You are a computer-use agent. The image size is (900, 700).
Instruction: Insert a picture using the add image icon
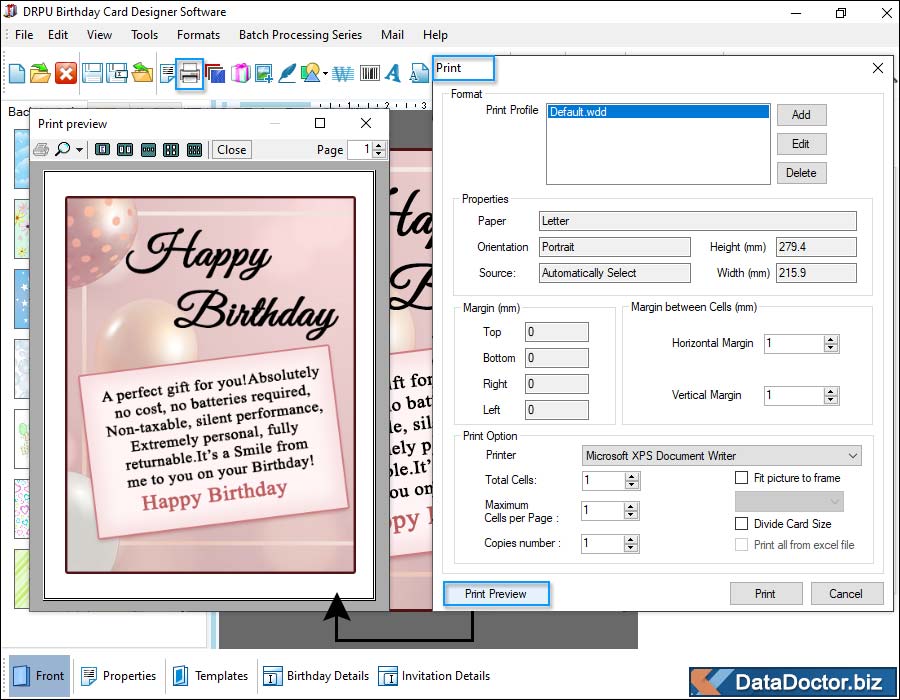coord(263,73)
